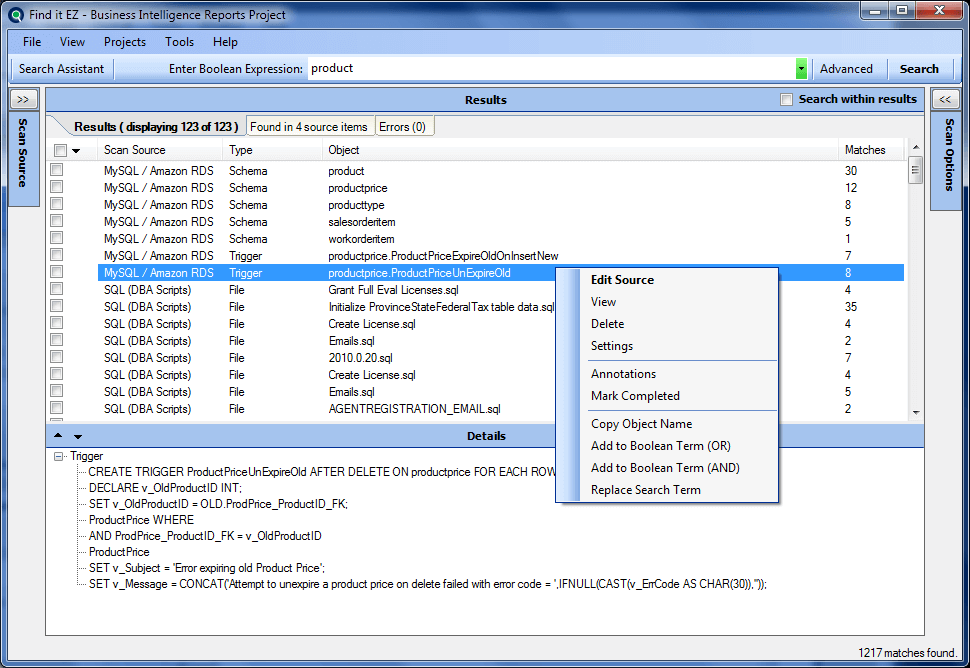Toggle the header select-all checkbox
970x668 pixels.
60,150
